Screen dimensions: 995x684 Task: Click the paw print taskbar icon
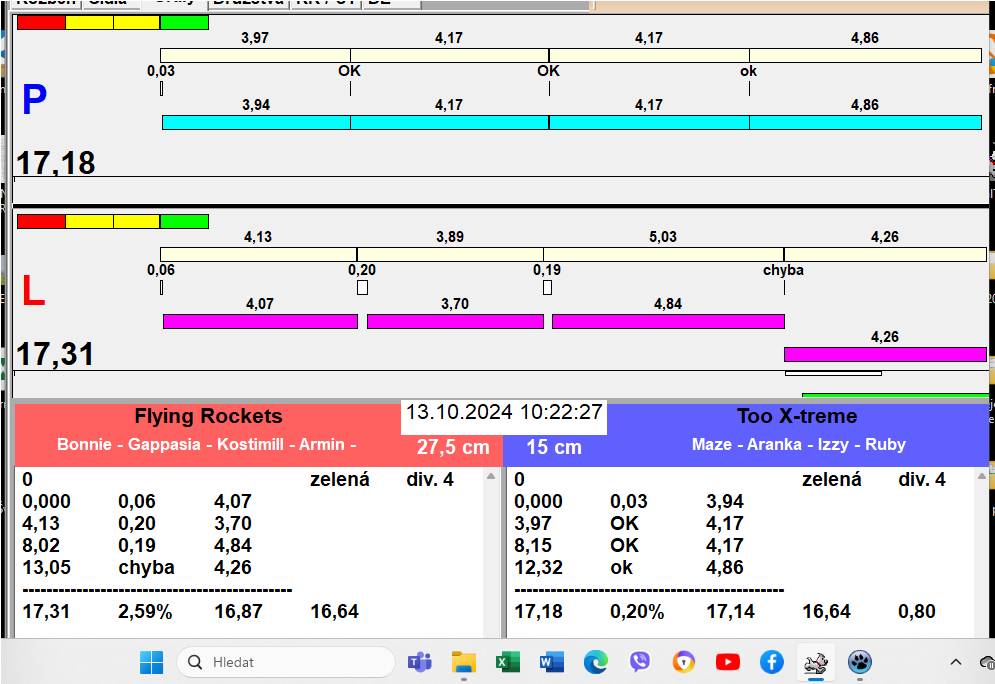[860, 662]
